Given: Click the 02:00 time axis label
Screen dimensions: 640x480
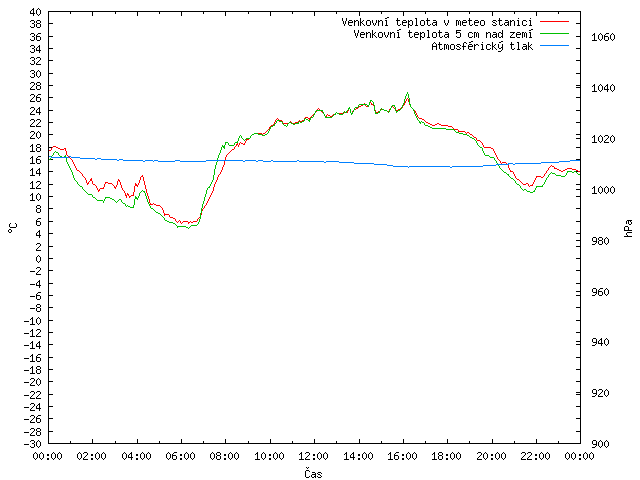Looking at the screenshot, I should [x=92, y=456].
